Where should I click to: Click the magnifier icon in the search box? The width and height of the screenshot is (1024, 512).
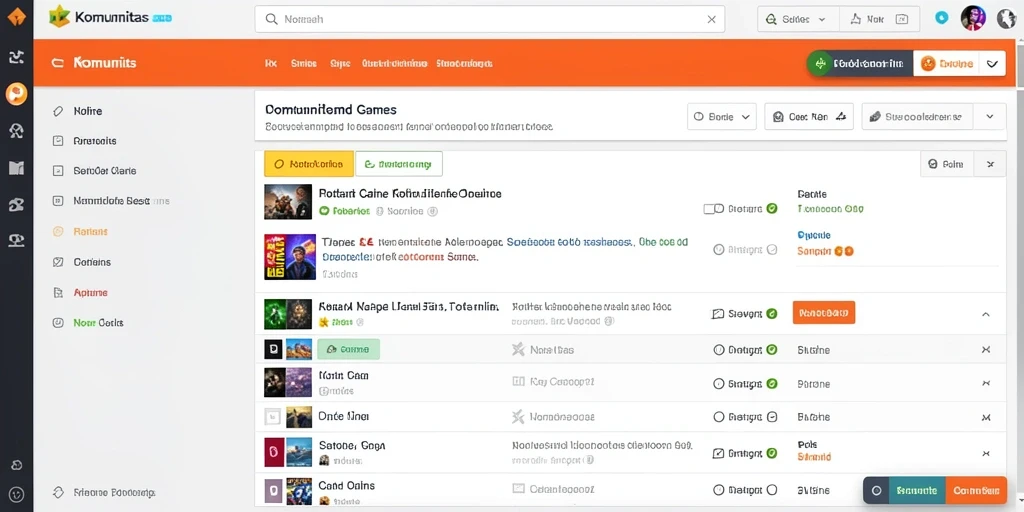272,20
